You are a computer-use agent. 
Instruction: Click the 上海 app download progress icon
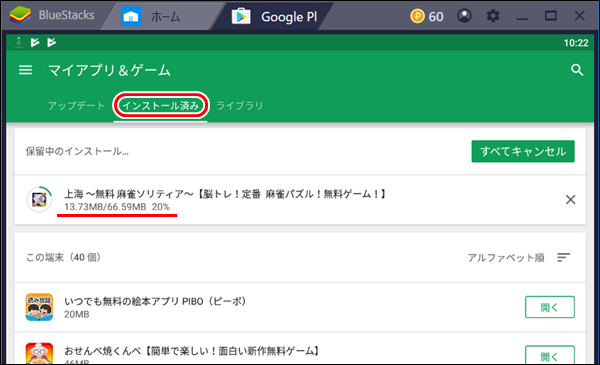(x=39, y=199)
